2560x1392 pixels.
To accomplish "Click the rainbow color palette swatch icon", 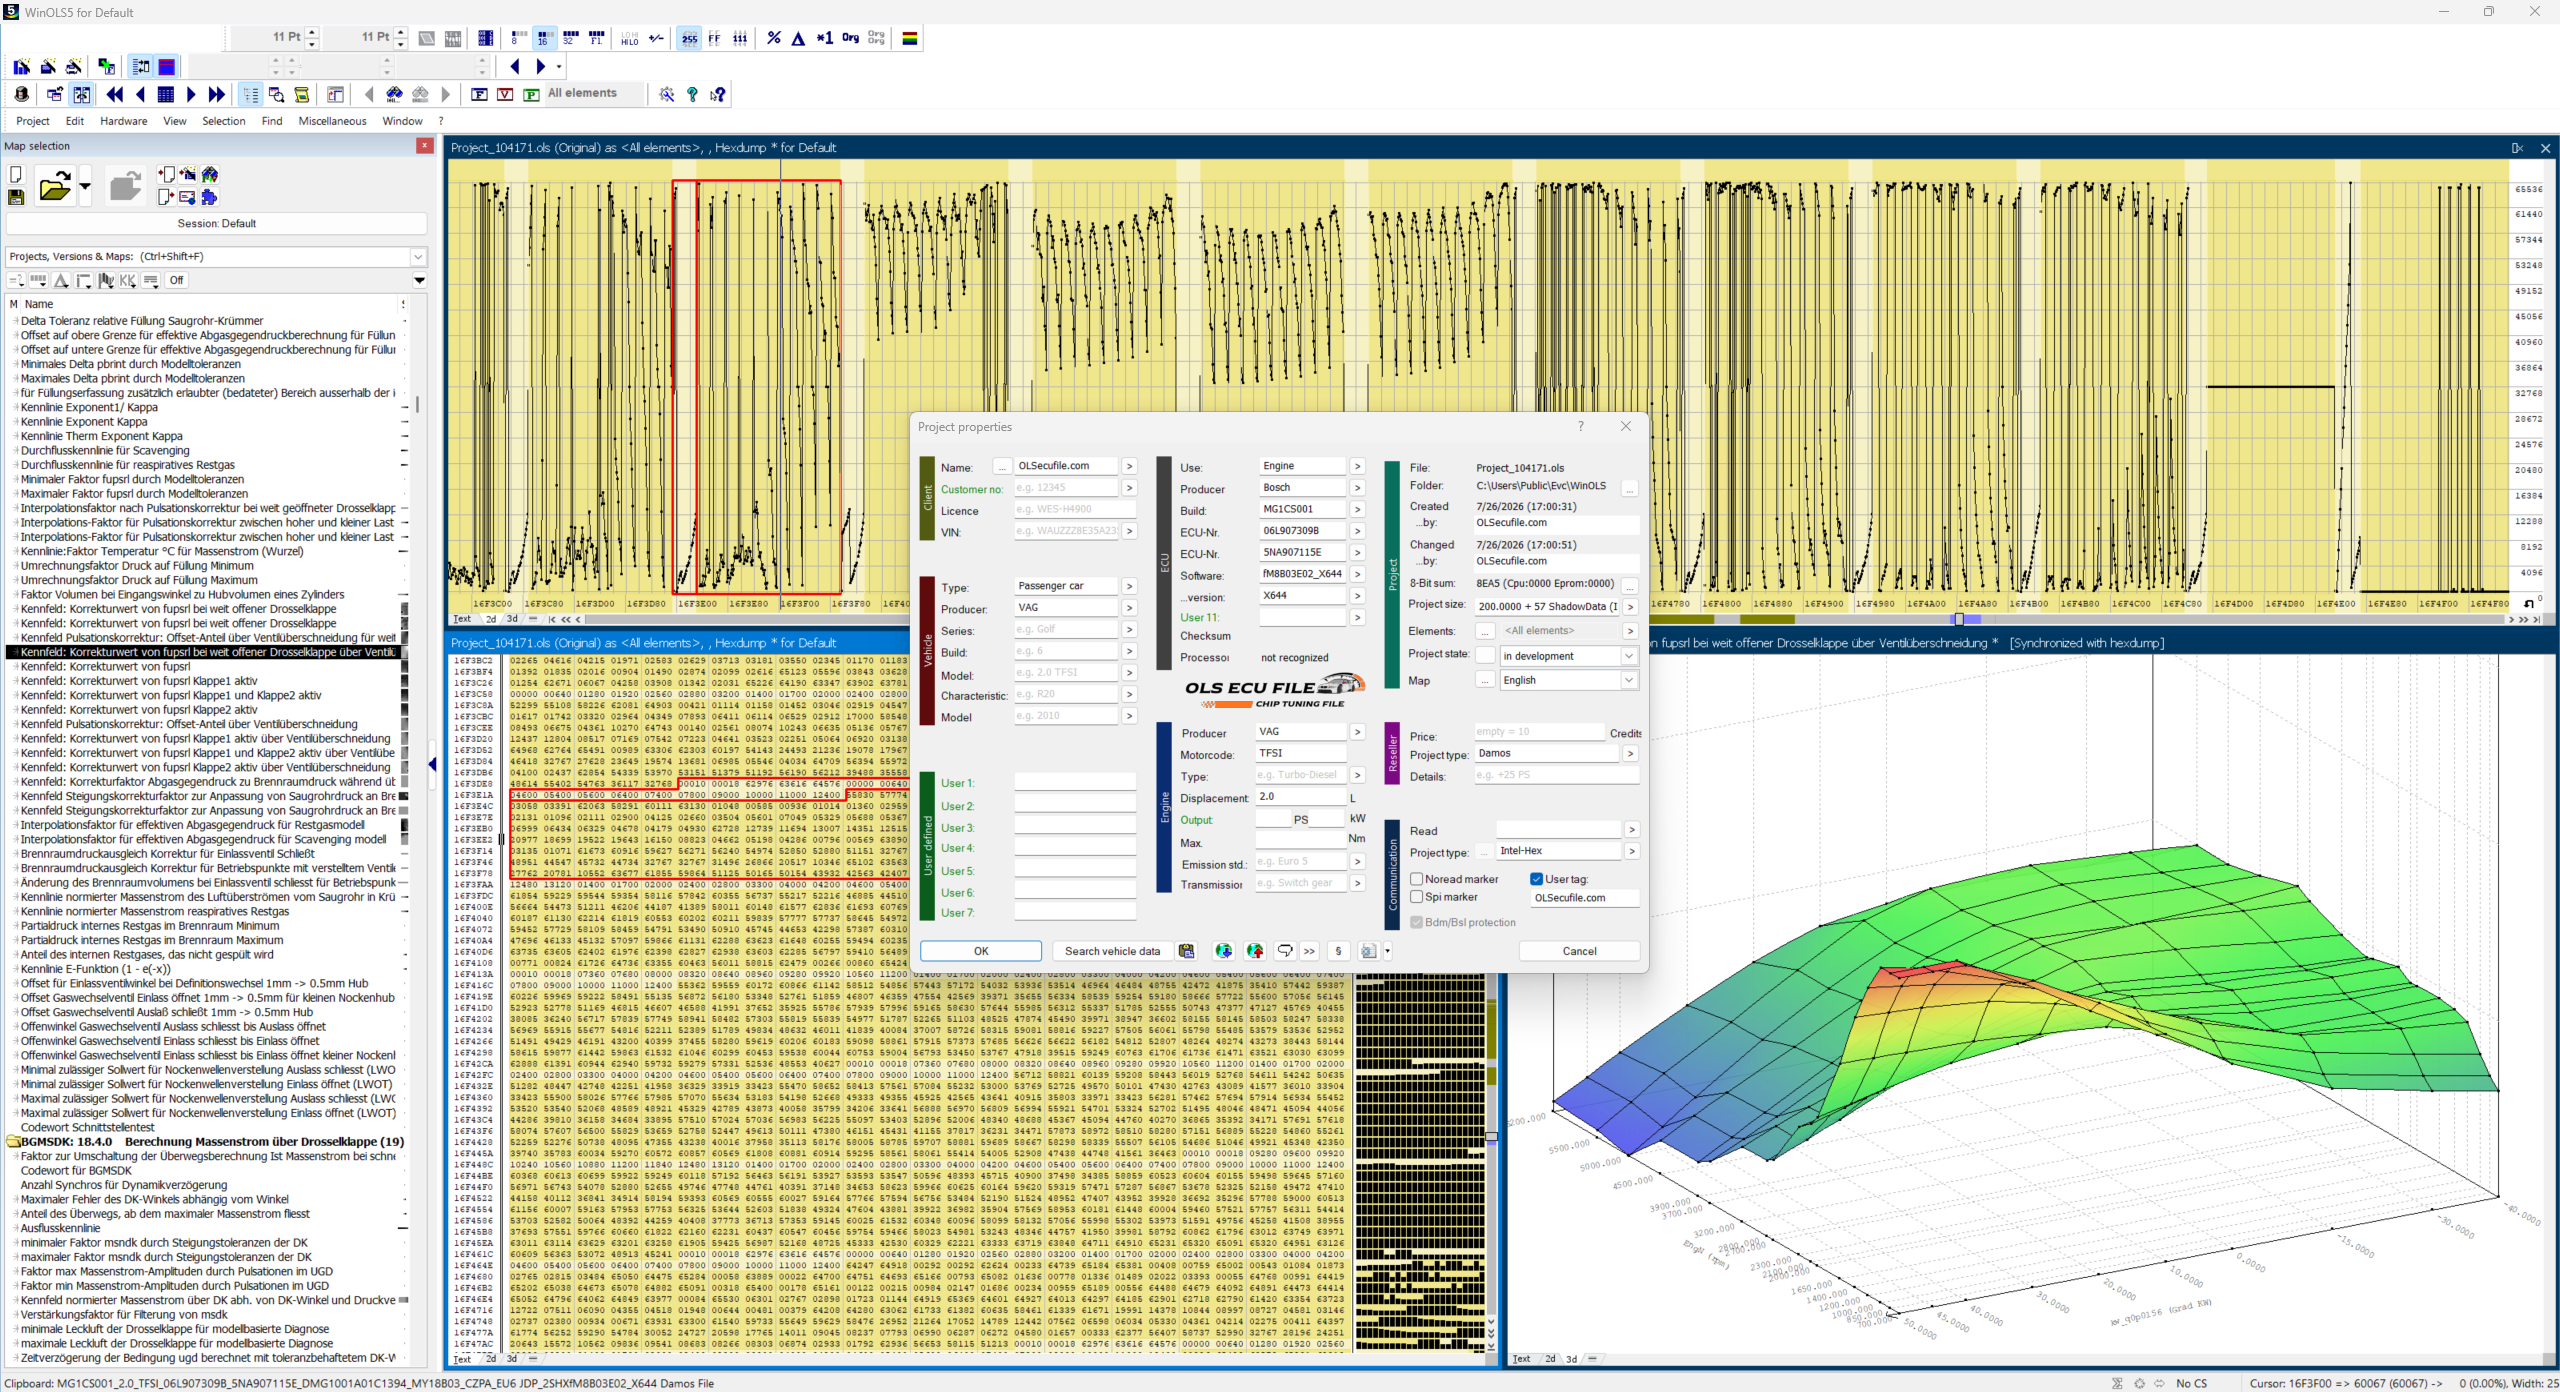I will click(x=910, y=38).
